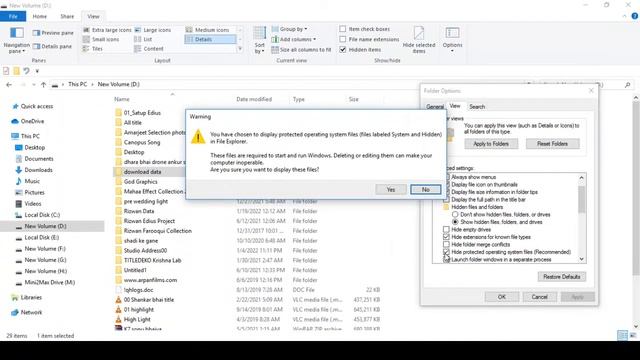Expand the This PC breadcrumb chevron
Viewport: 640px width, 360px height.
coord(93,84)
